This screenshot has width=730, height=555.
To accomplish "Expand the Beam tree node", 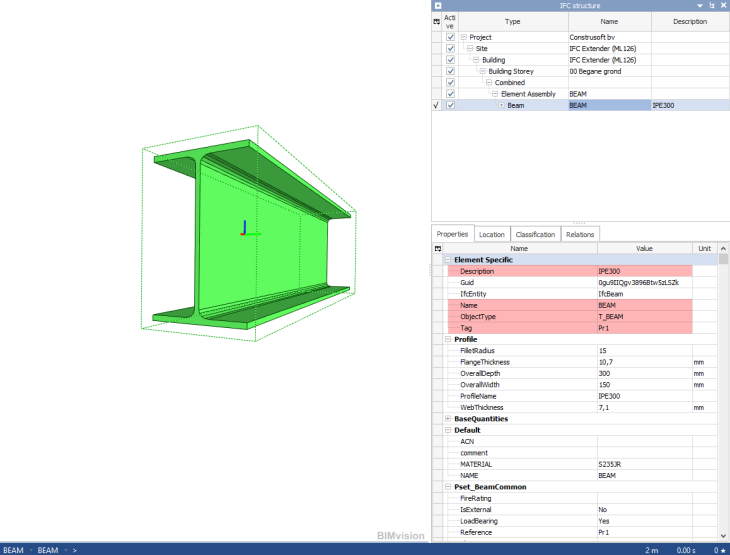I will click(501, 105).
